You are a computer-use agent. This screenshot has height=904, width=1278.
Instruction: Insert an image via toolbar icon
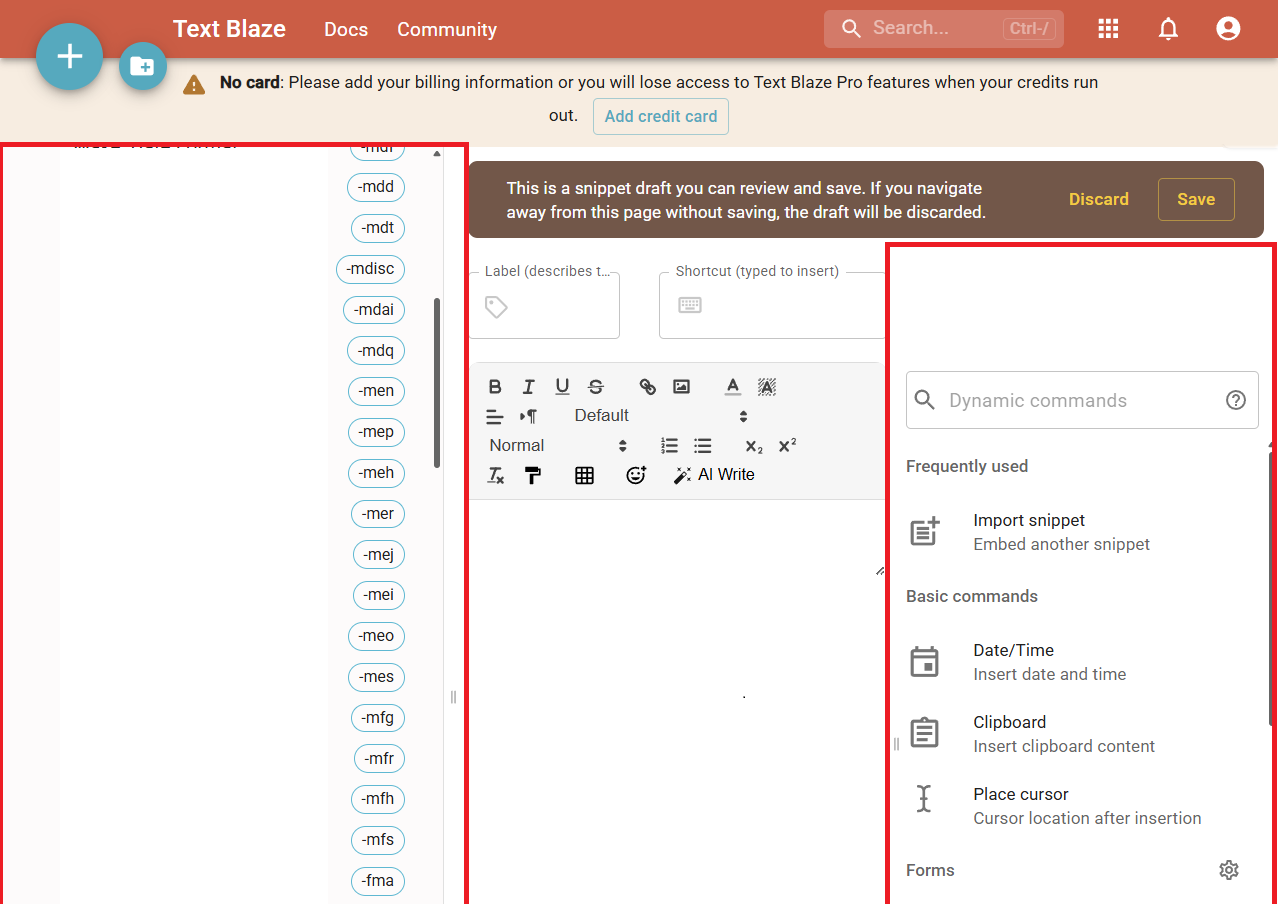pyautogui.click(x=681, y=387)
